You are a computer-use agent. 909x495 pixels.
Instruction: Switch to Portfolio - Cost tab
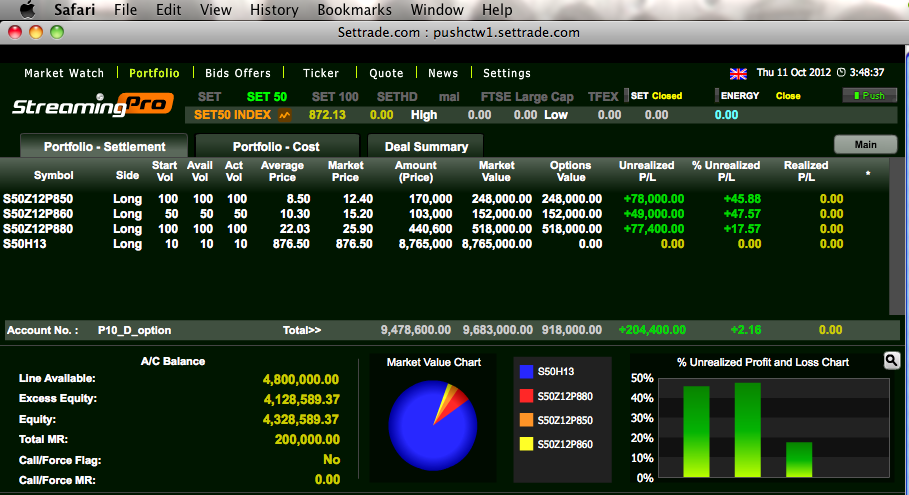(277, 146)
